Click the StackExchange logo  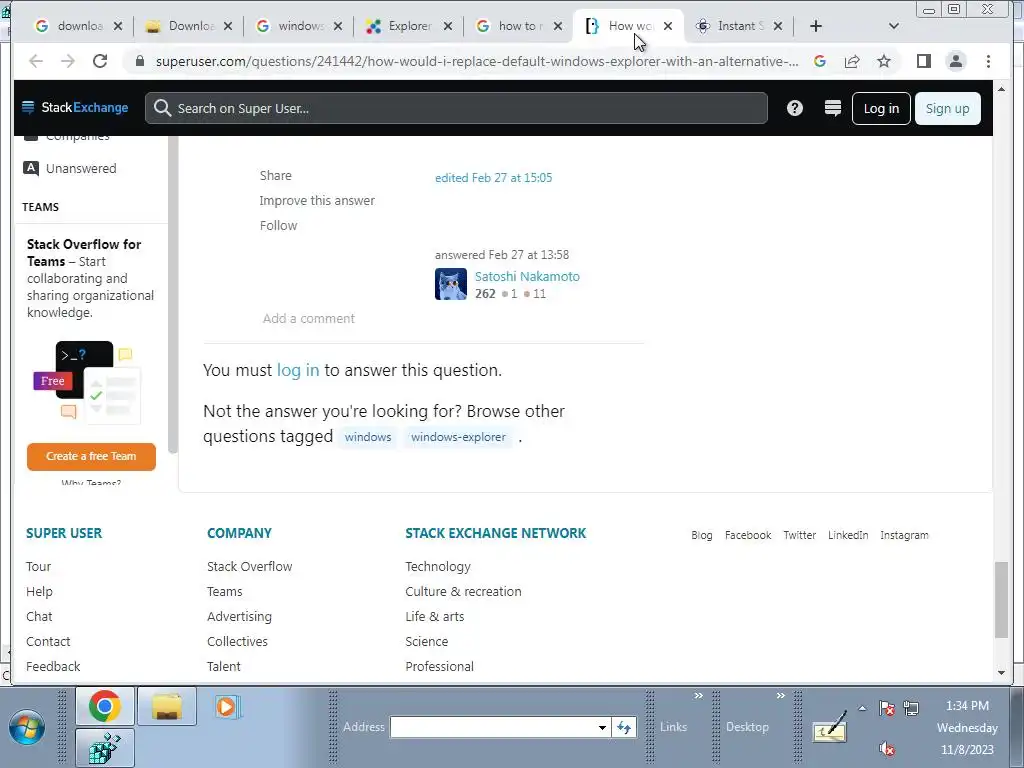click(75, 108)
